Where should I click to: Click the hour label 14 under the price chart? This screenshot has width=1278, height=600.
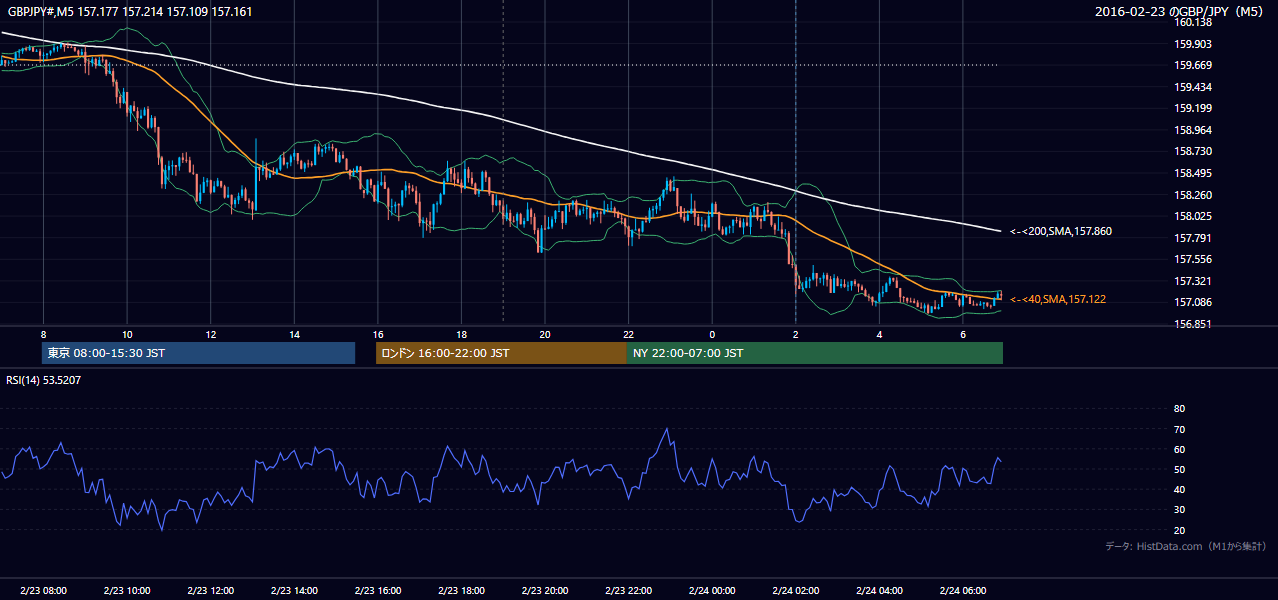[x=294, y=334]
